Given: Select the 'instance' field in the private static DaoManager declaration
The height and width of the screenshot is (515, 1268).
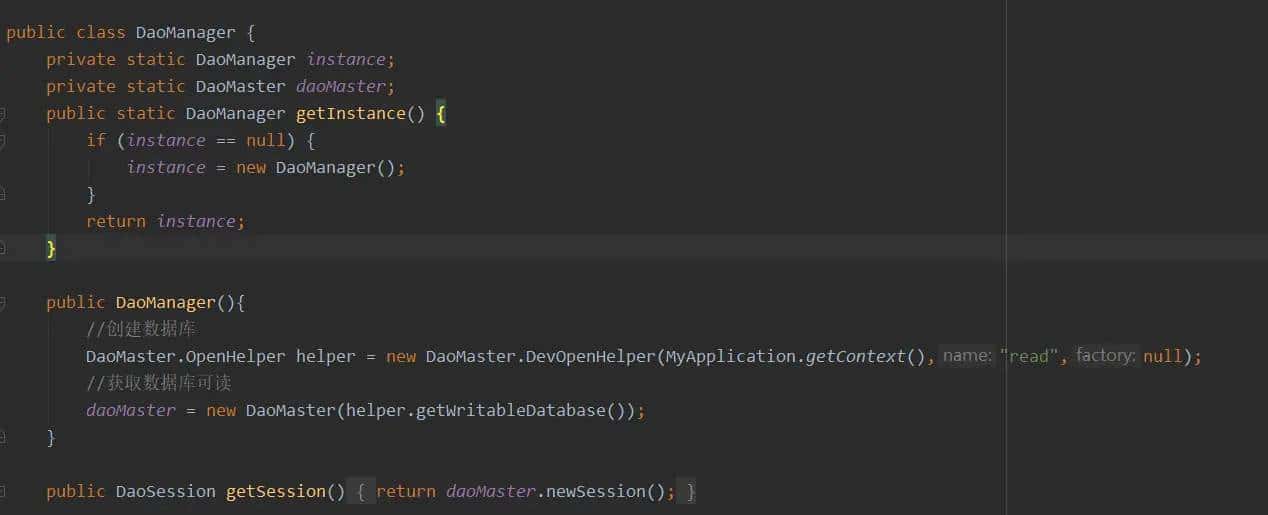Looking at the screenshot, I should [x=346, y=59].
